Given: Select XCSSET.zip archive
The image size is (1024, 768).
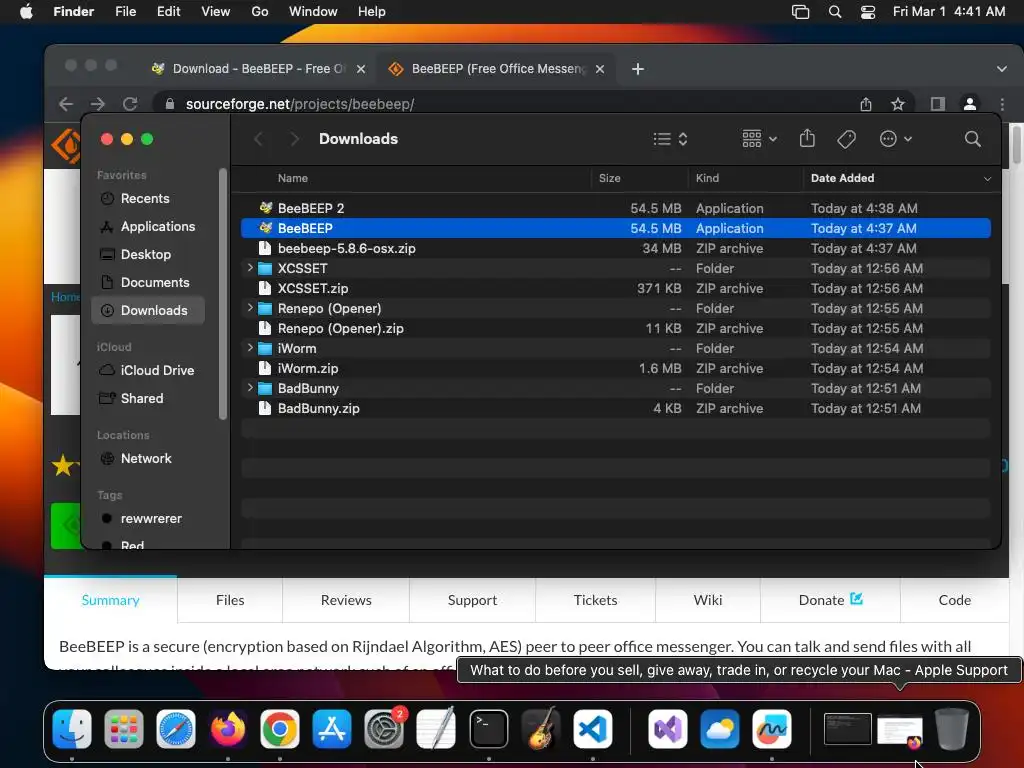Looking at the screenshot, I should click(616, 288).
